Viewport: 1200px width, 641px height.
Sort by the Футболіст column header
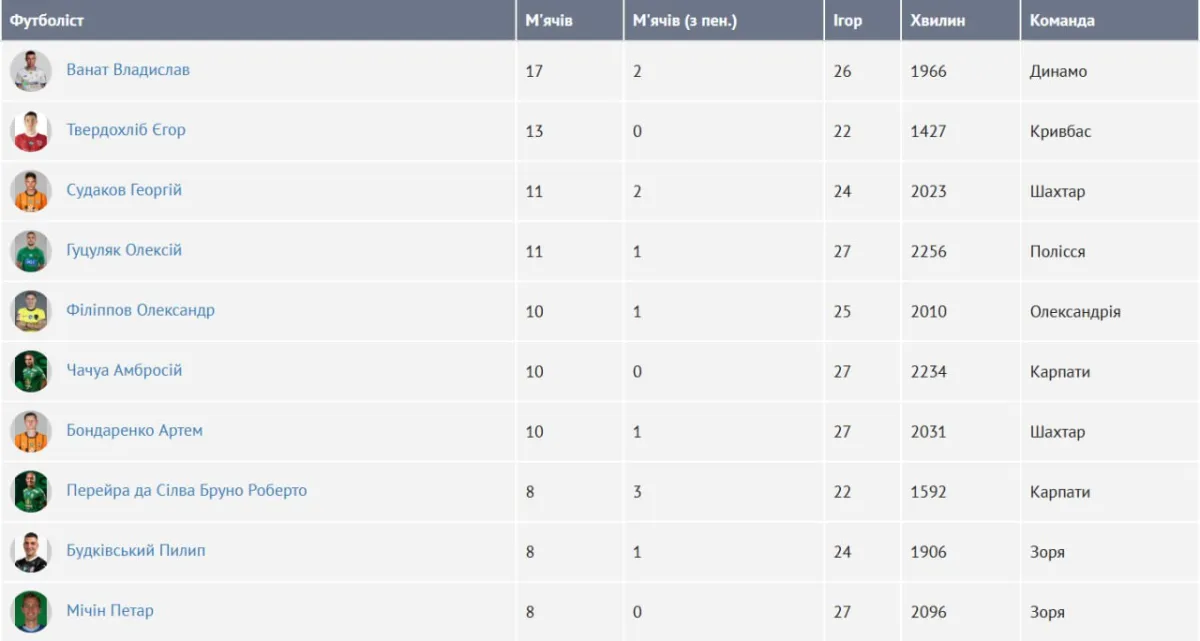[x=258, y=20]
